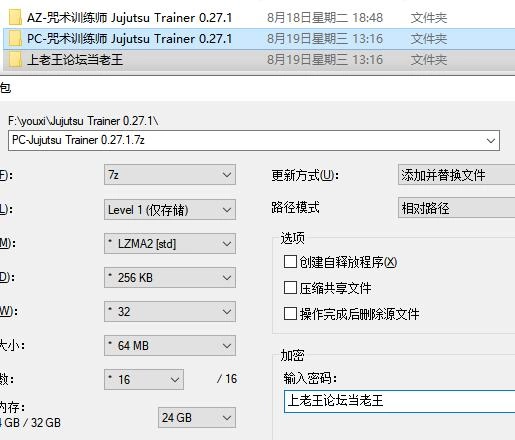Open the 7z archive format dropdown
This screenshot has width=515, height=440.
click(x=170, y=175)
